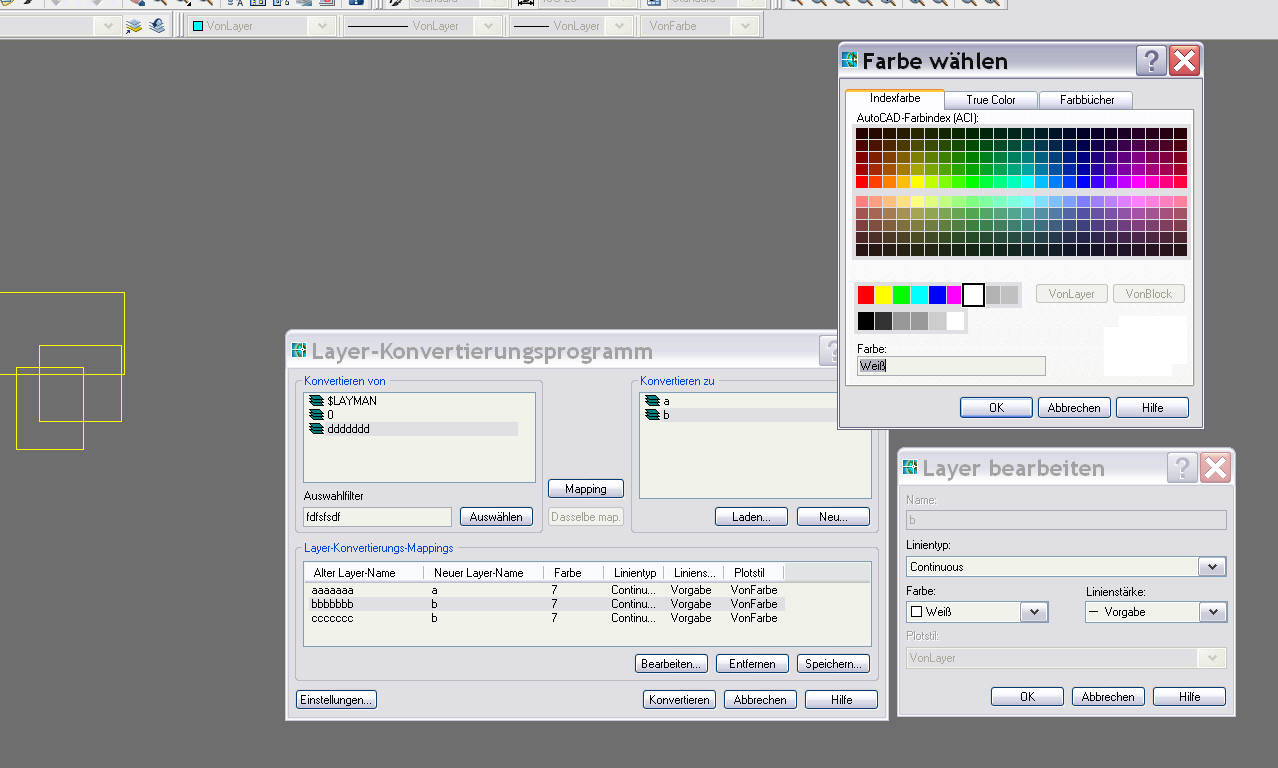Pick the black swatch in gray row
Viewport: 1278px width, 768px height.
pyautogui.click(x=866, y=321)
